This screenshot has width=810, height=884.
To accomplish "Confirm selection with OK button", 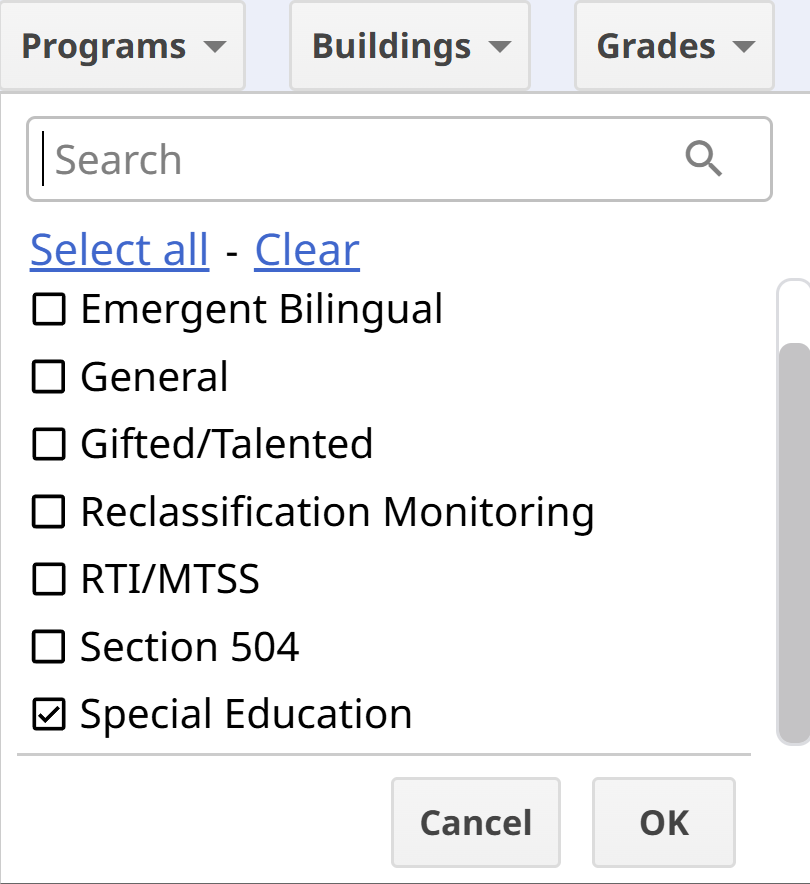I will [x=664, y=823].
